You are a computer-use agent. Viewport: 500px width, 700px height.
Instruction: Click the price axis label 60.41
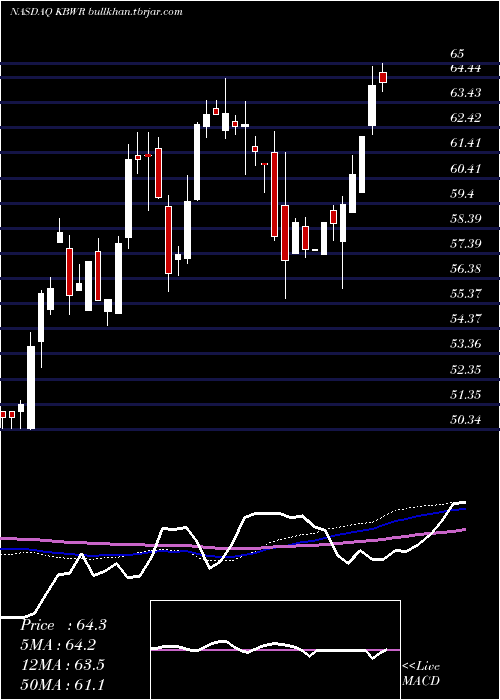pos(466,169)
